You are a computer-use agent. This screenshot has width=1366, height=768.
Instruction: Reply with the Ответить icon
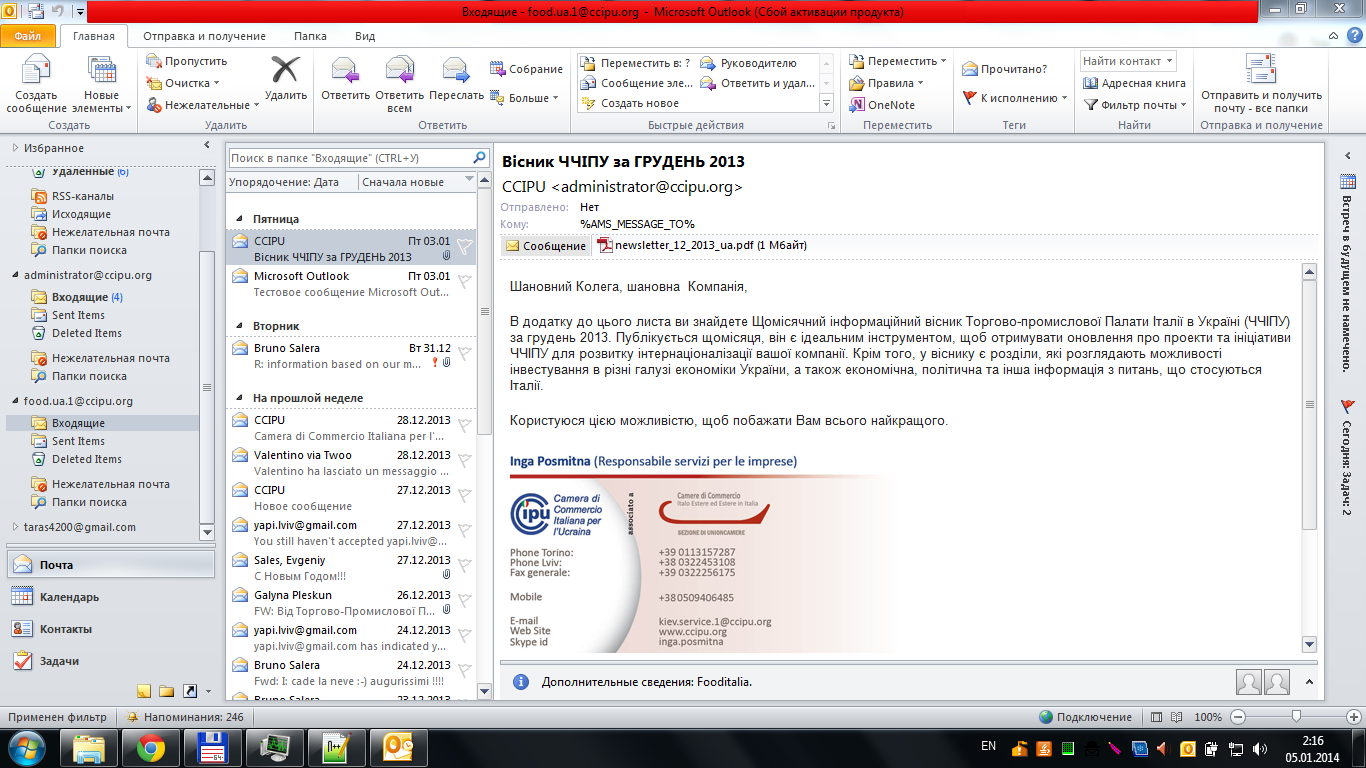pyautogui.click(x=345, y=71)
